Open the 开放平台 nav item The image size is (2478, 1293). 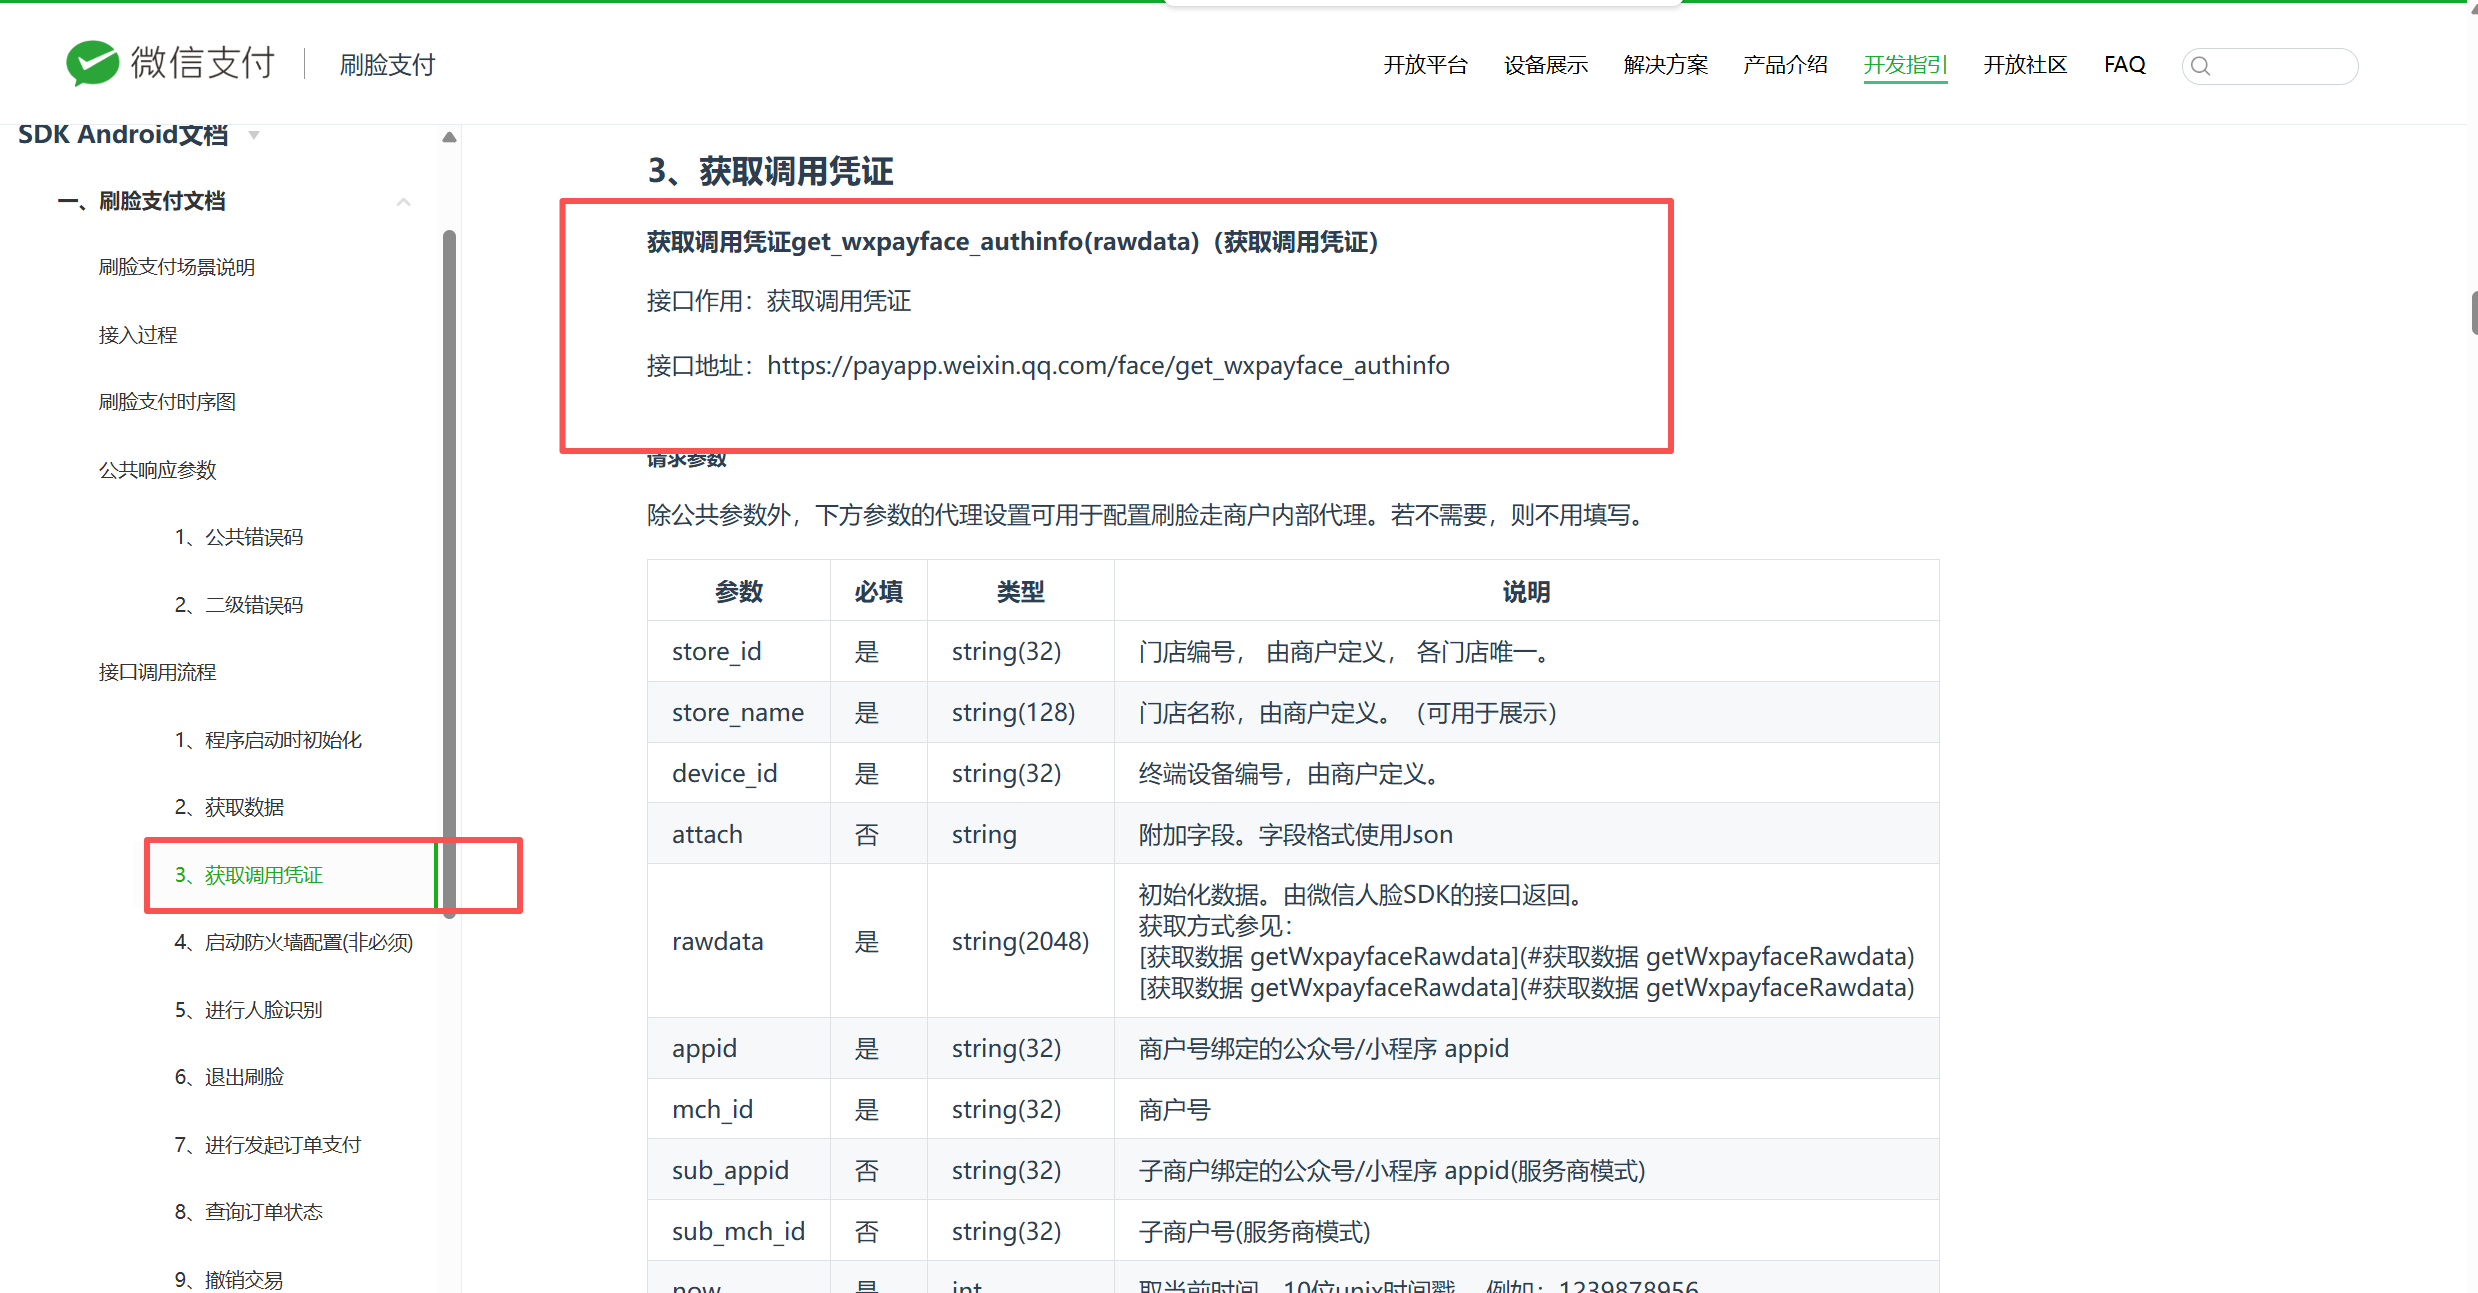click(1424, 65)
